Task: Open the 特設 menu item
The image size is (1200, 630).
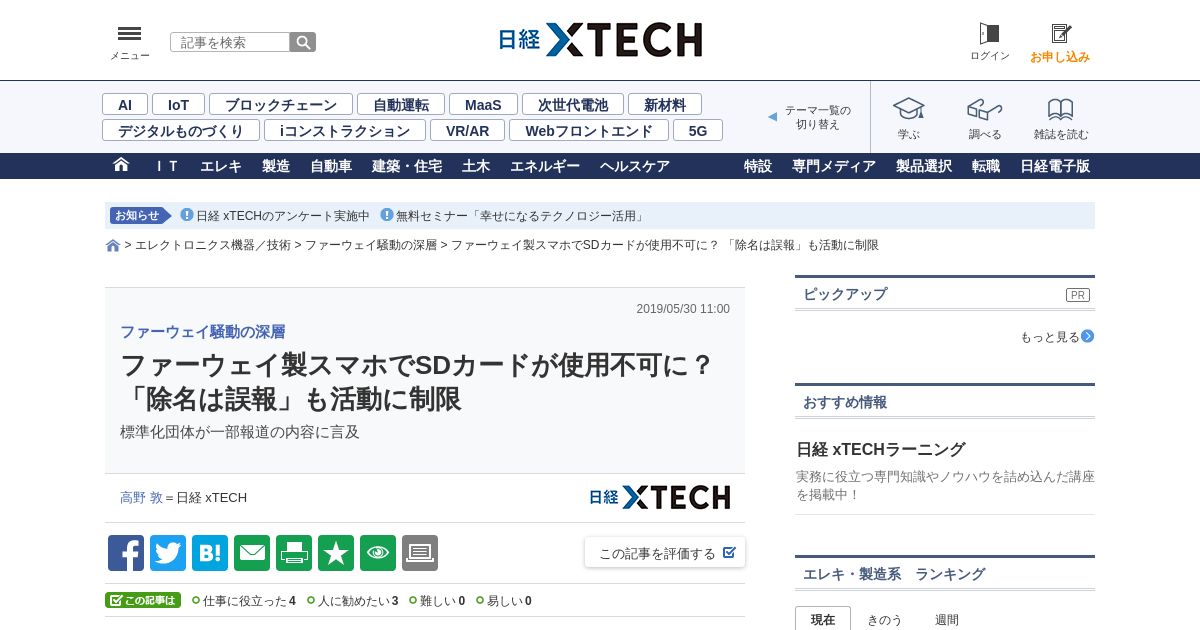Action: click(x=758, y=166)
